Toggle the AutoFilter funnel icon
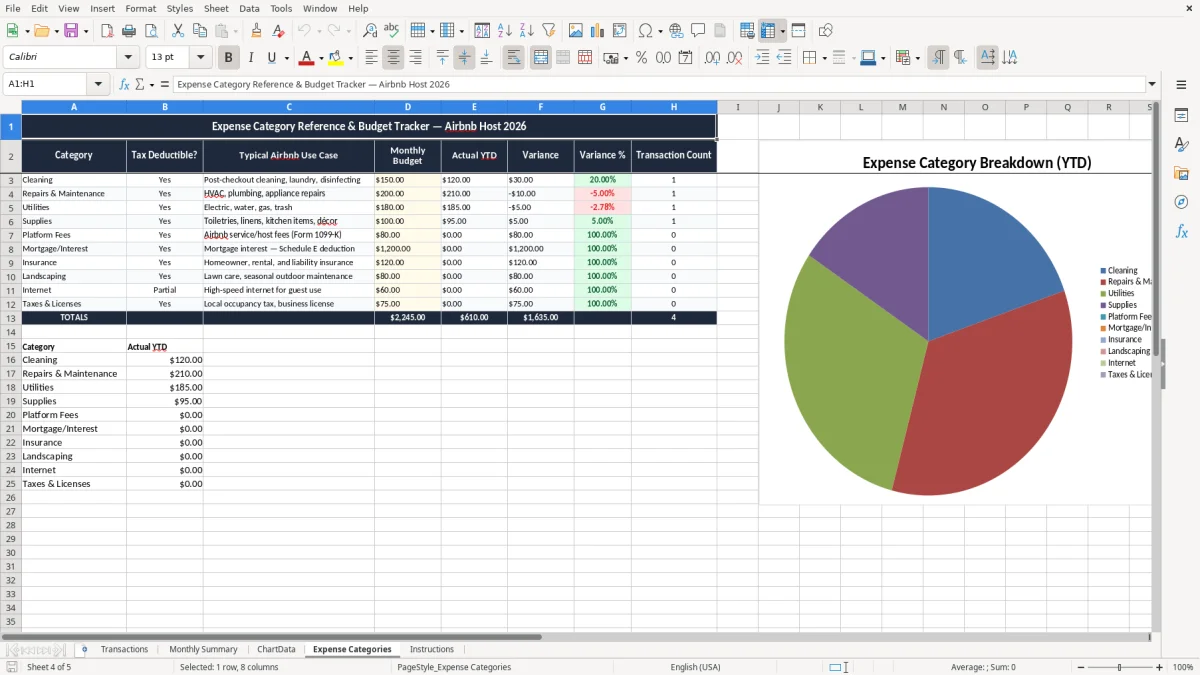 coord(548,31)
